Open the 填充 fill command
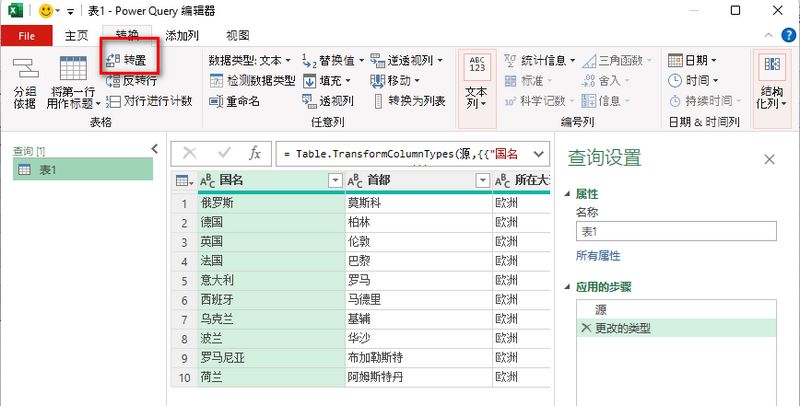The height and width of the screenshot is (406, 800). point(327,81)
